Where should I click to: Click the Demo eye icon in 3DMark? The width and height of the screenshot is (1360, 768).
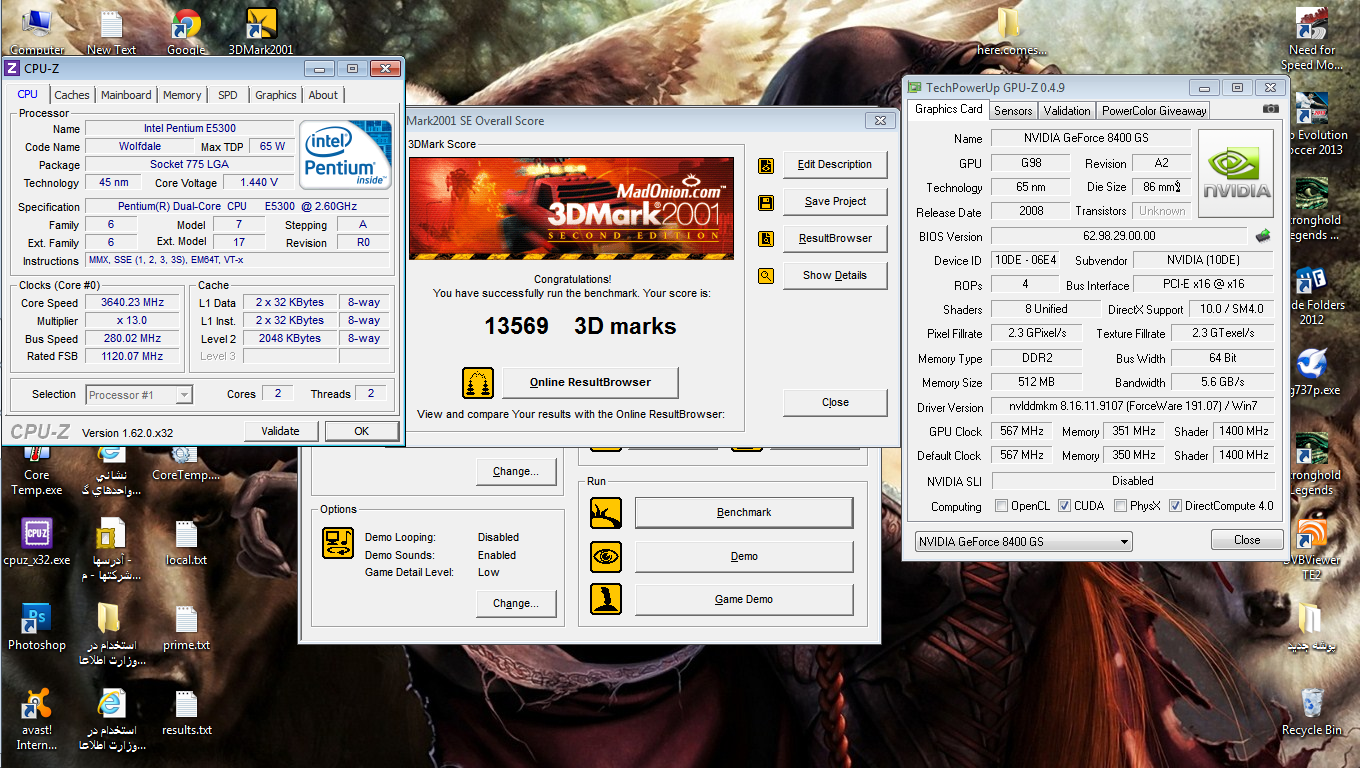(606, 557)
